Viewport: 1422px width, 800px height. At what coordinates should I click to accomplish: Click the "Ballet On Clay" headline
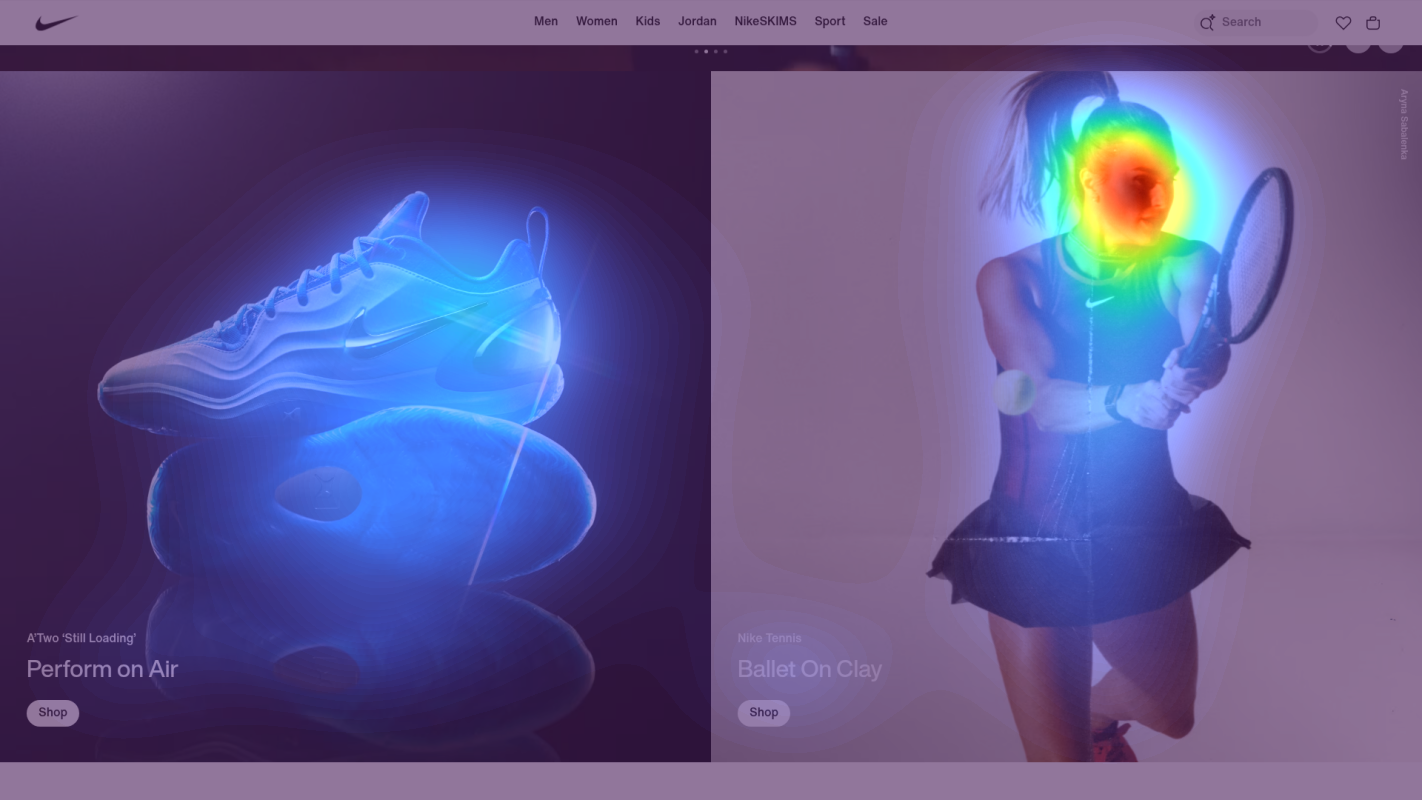tap(810, 669)
